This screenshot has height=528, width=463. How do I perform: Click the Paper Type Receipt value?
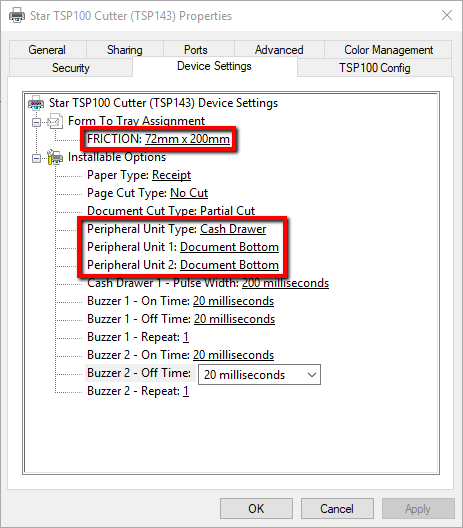coord(171,175)
